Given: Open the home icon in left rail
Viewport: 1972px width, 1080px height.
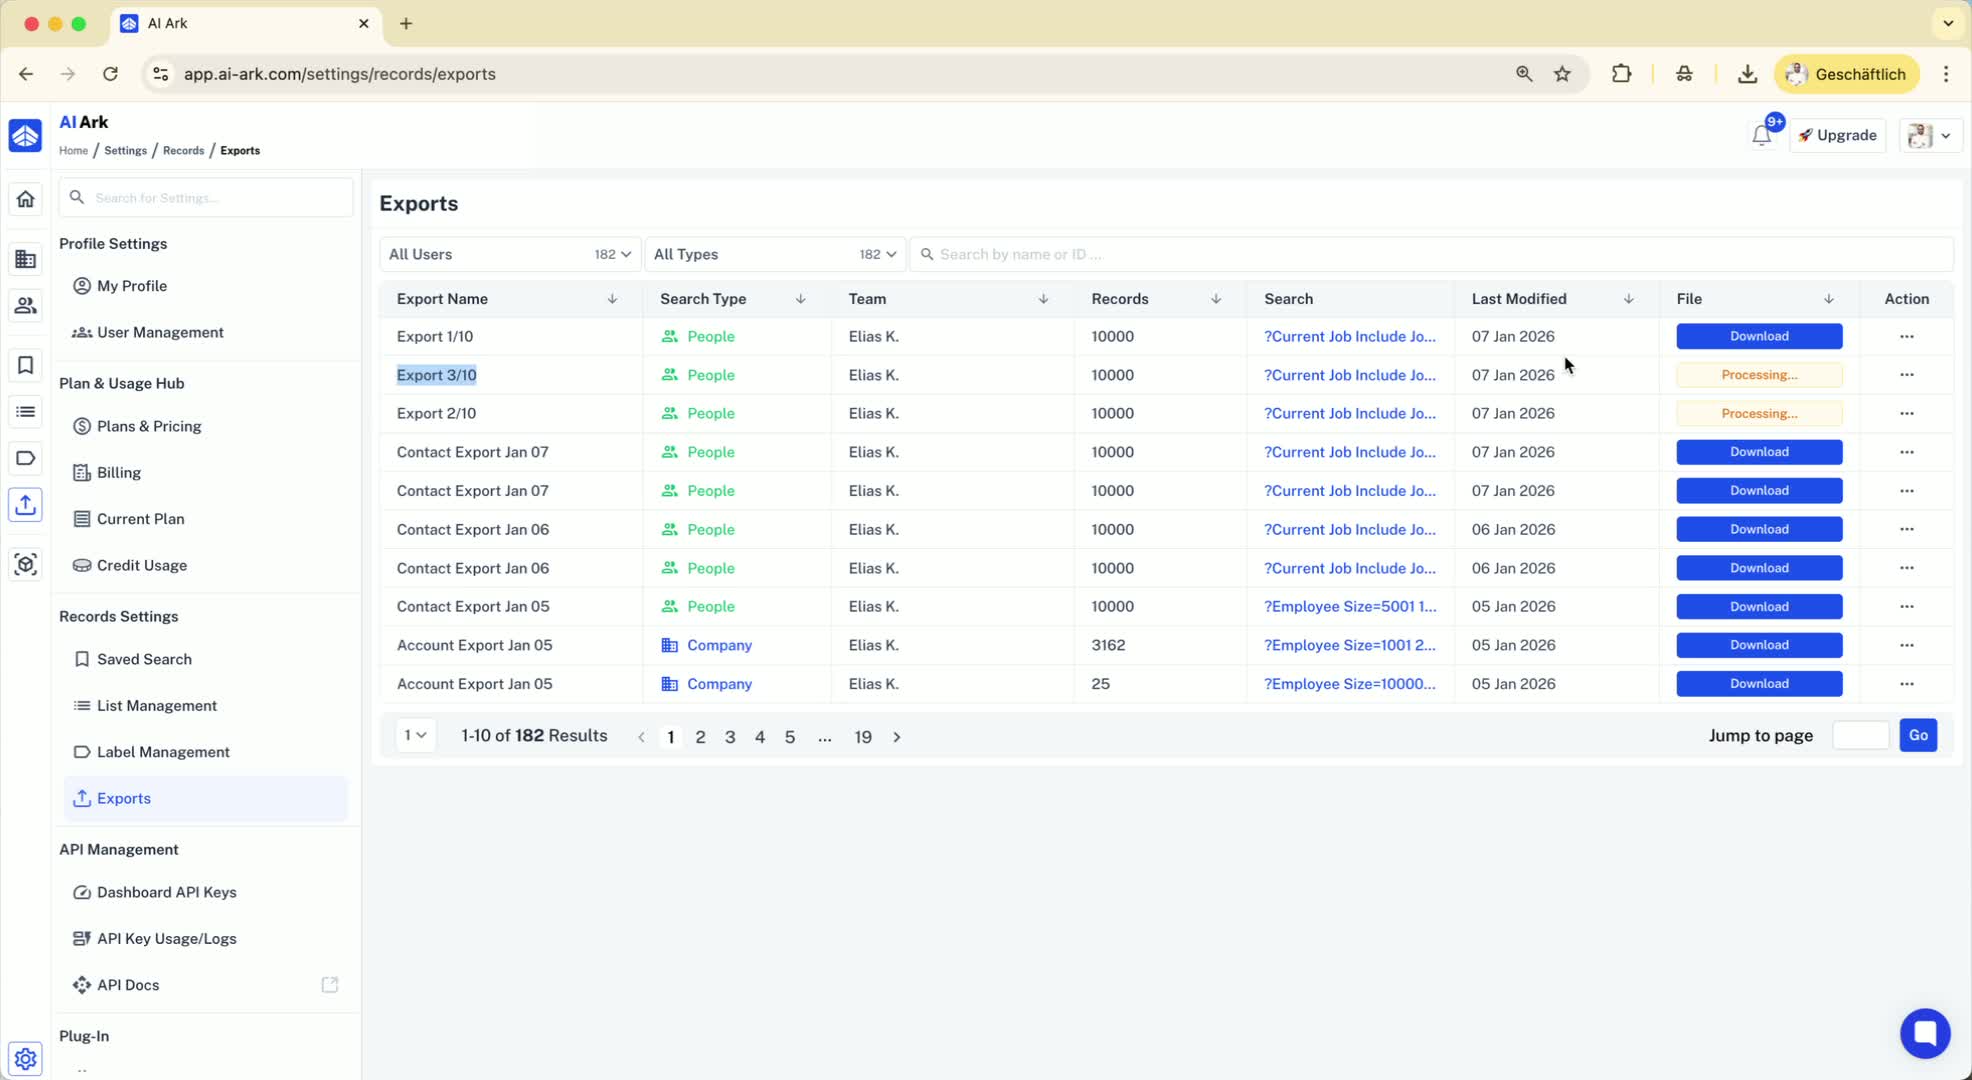Looking at the screenshot, I should coord(25,199).
